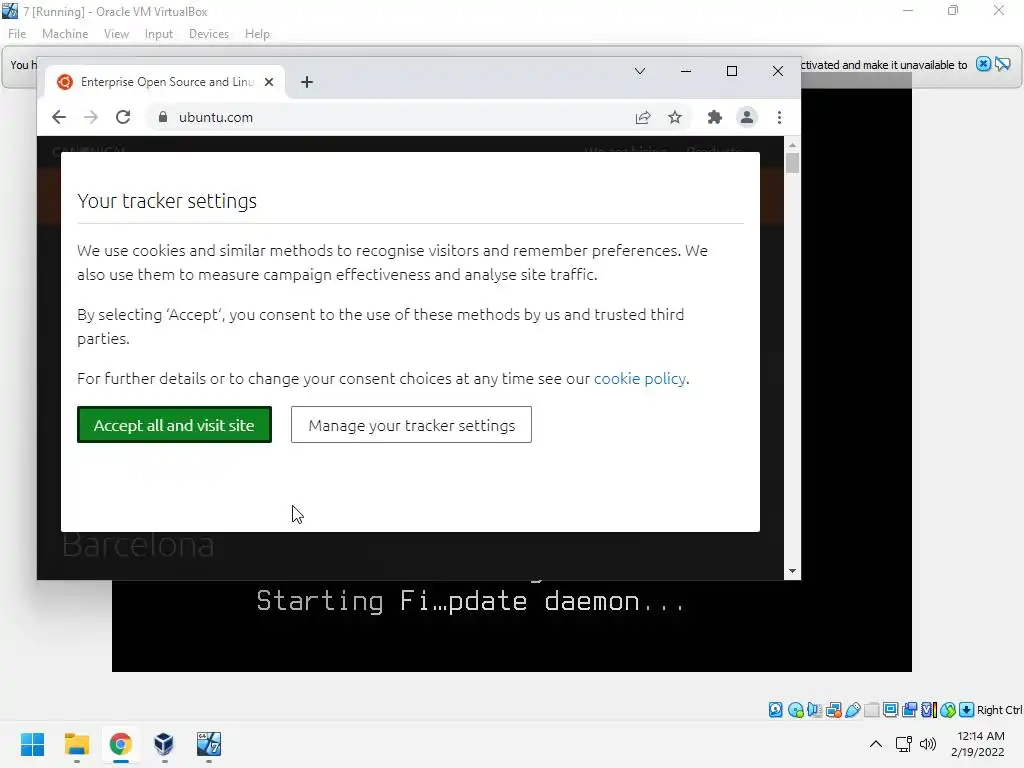Click the network tray icon
The height and width of the screenshot is (768, 1024).
[904, 744]
